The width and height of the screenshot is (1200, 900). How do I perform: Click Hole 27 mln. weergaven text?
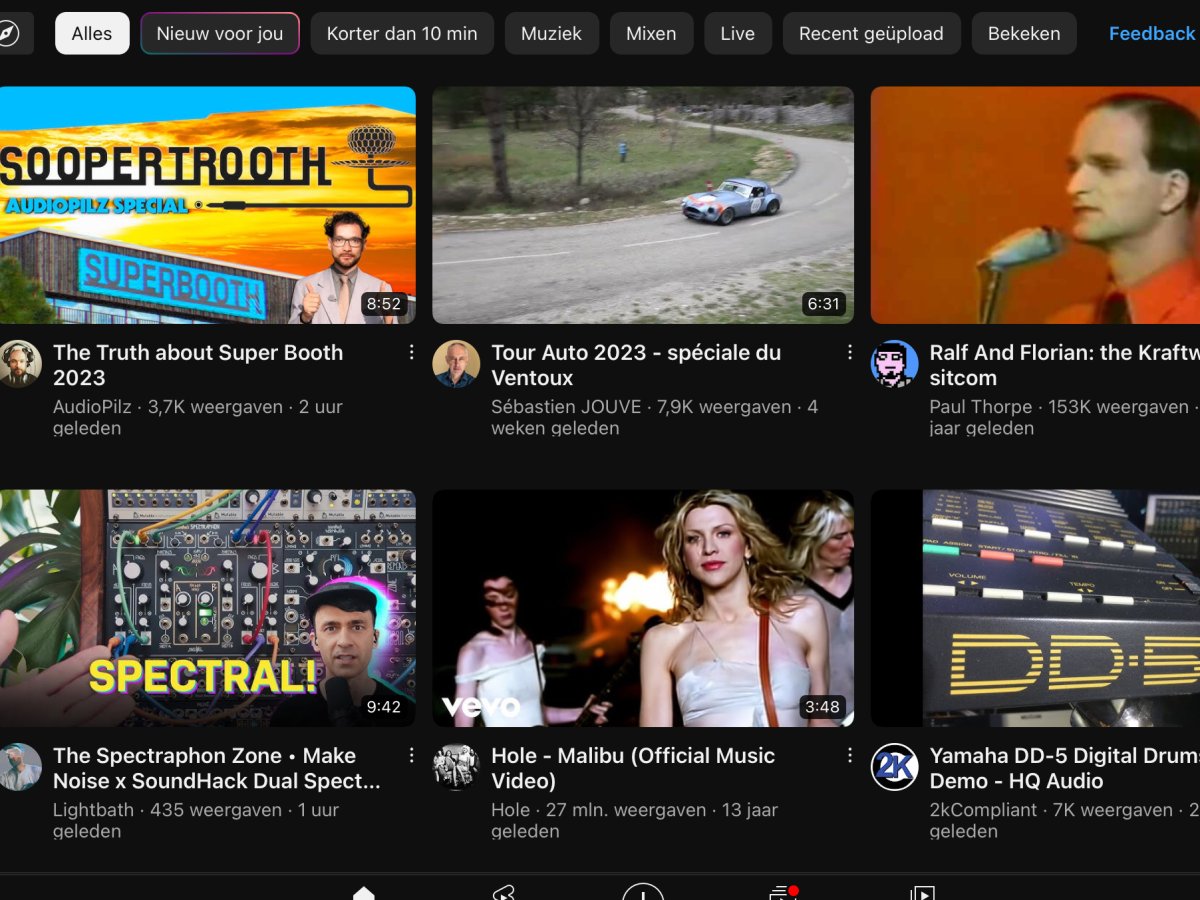pyautogui.click(x=634, y=821)
